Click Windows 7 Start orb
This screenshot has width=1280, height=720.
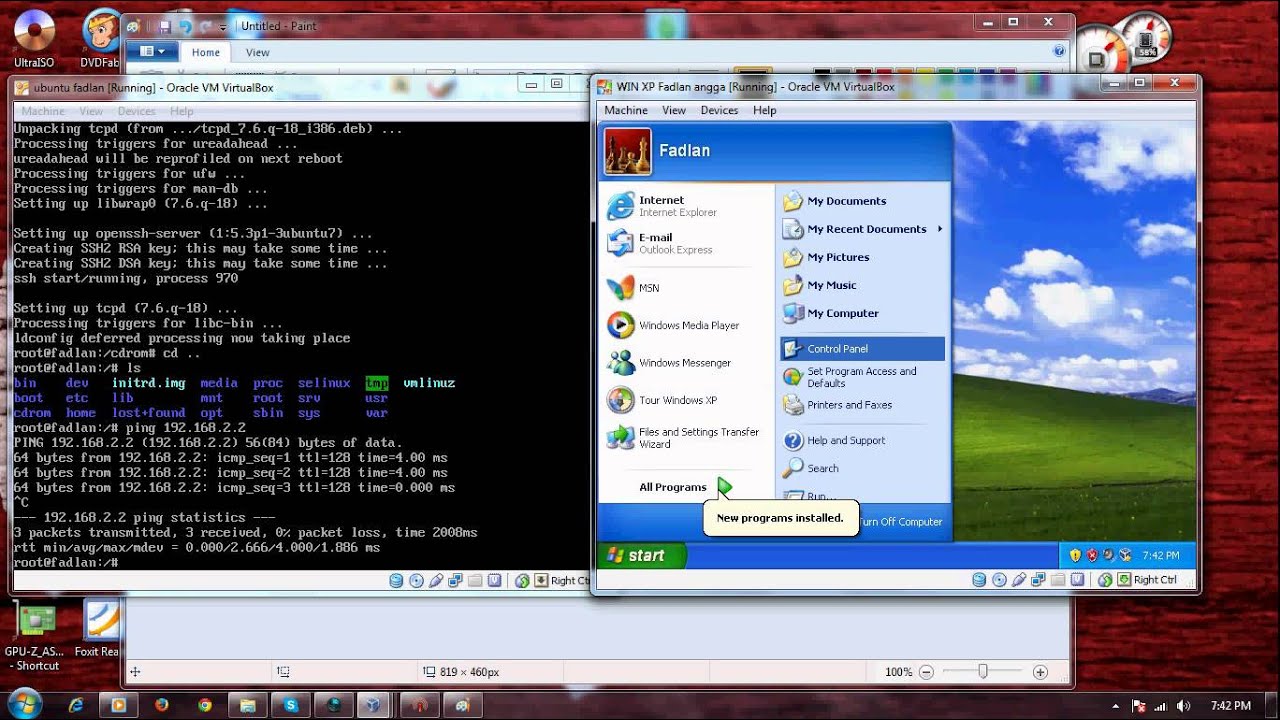click(24, 704)
